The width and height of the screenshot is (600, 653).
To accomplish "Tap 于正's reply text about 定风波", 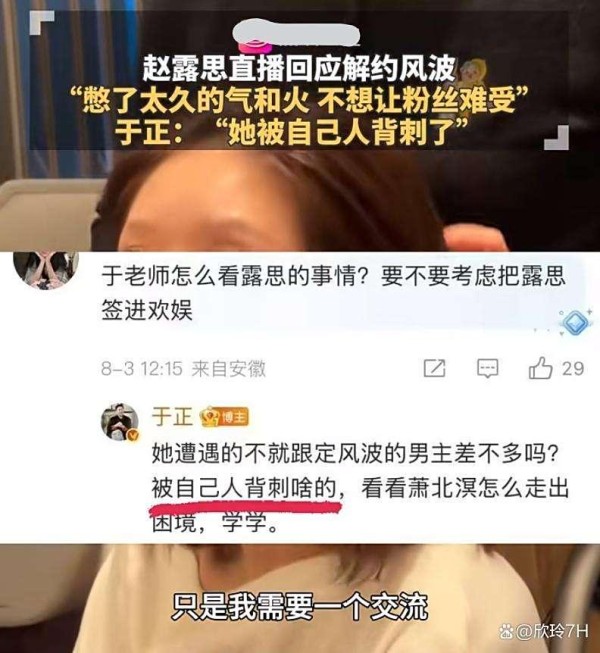I will (360, 487).
